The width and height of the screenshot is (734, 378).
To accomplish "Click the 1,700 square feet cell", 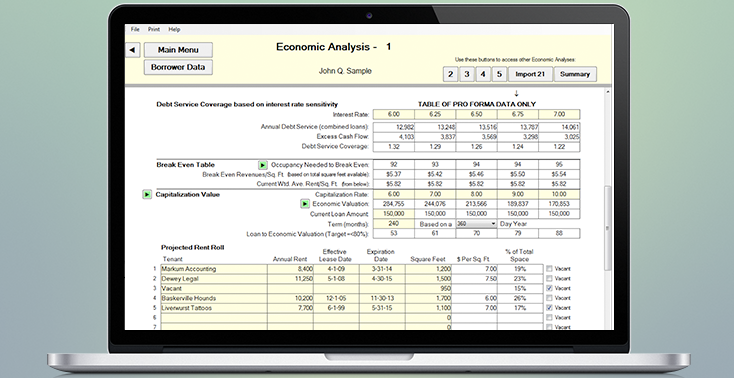I will (x=428, y=298).
